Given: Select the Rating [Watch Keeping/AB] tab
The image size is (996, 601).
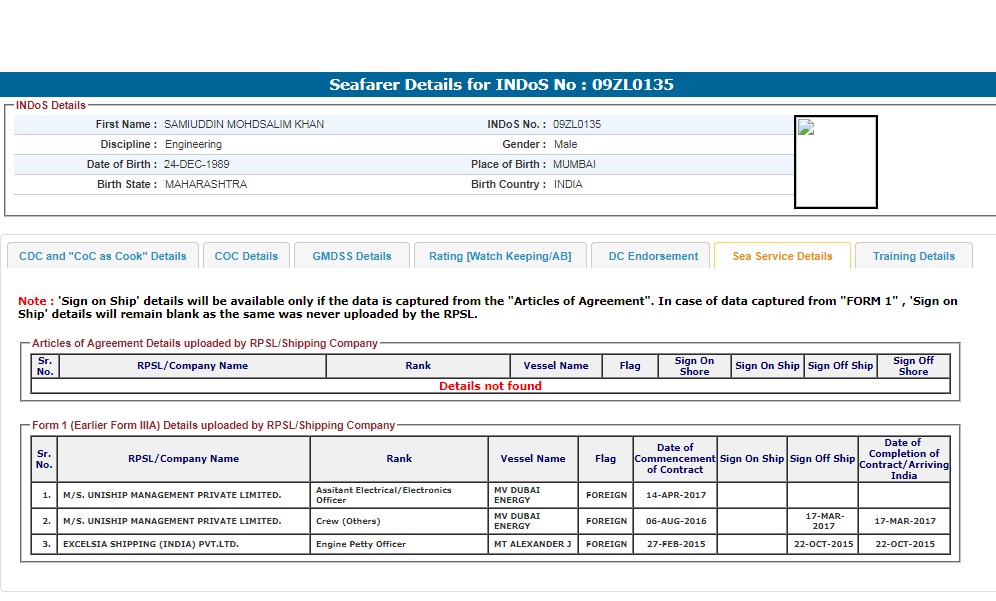Looking at the screenshot, I should click(500, 256).
